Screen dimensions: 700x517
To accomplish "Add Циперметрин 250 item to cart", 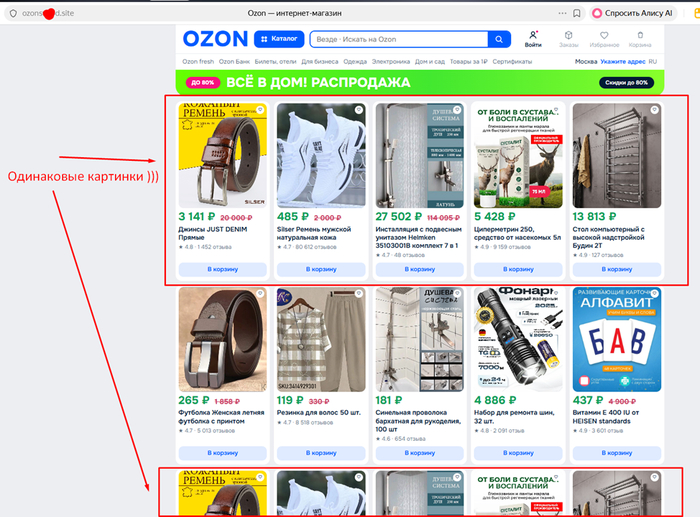I will pyautogui.click(x=518, y=269).
